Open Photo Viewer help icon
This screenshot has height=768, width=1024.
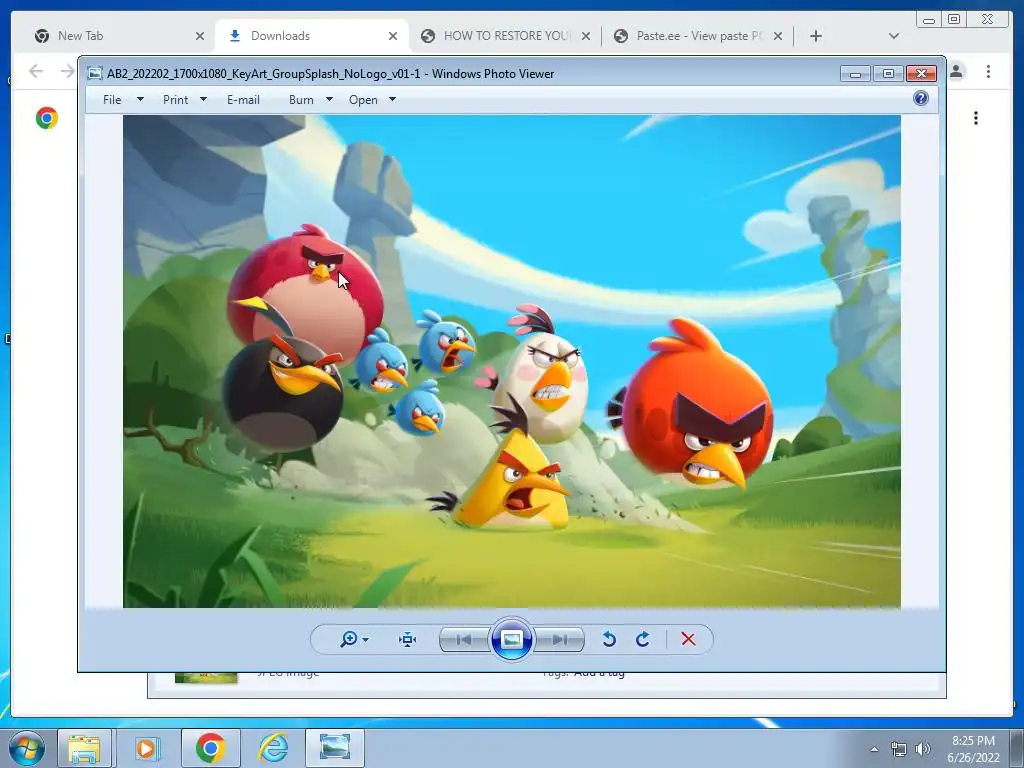[921, 98]
